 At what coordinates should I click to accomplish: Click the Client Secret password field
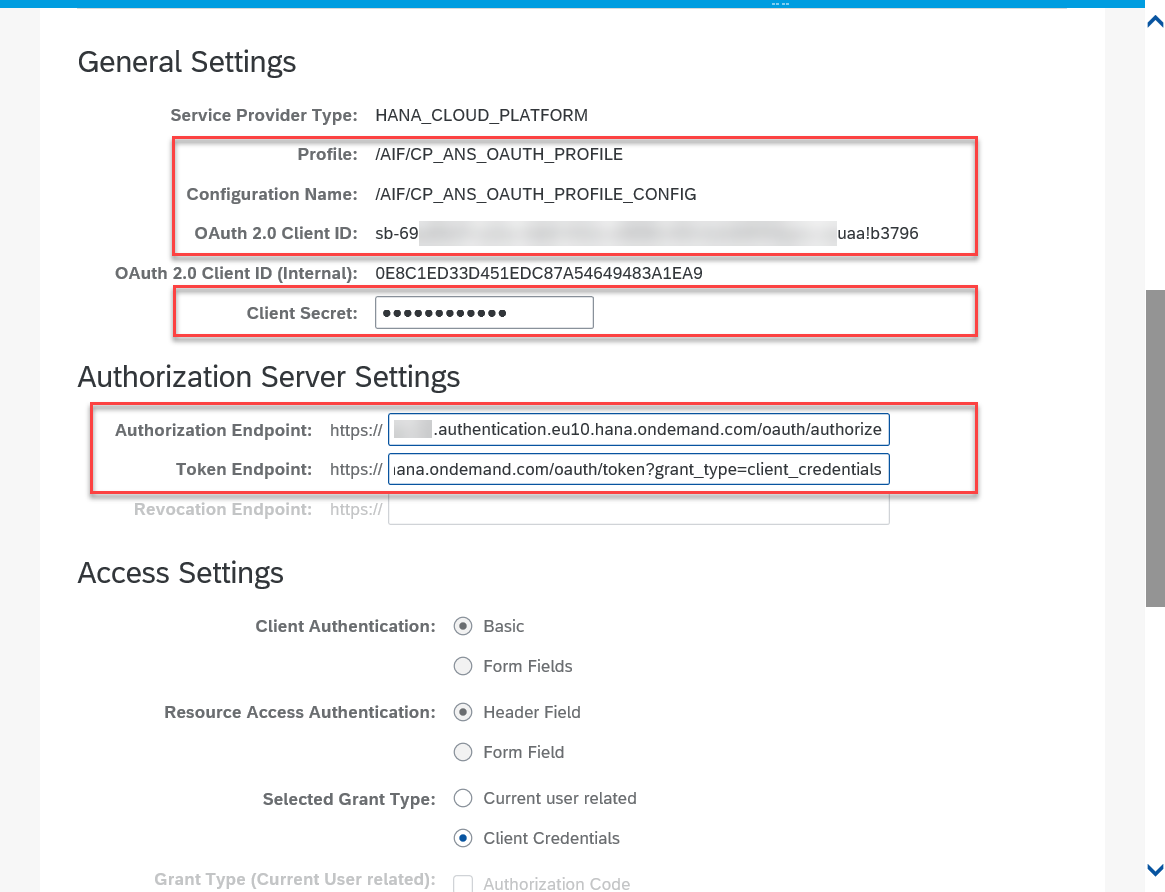[484, 312]
